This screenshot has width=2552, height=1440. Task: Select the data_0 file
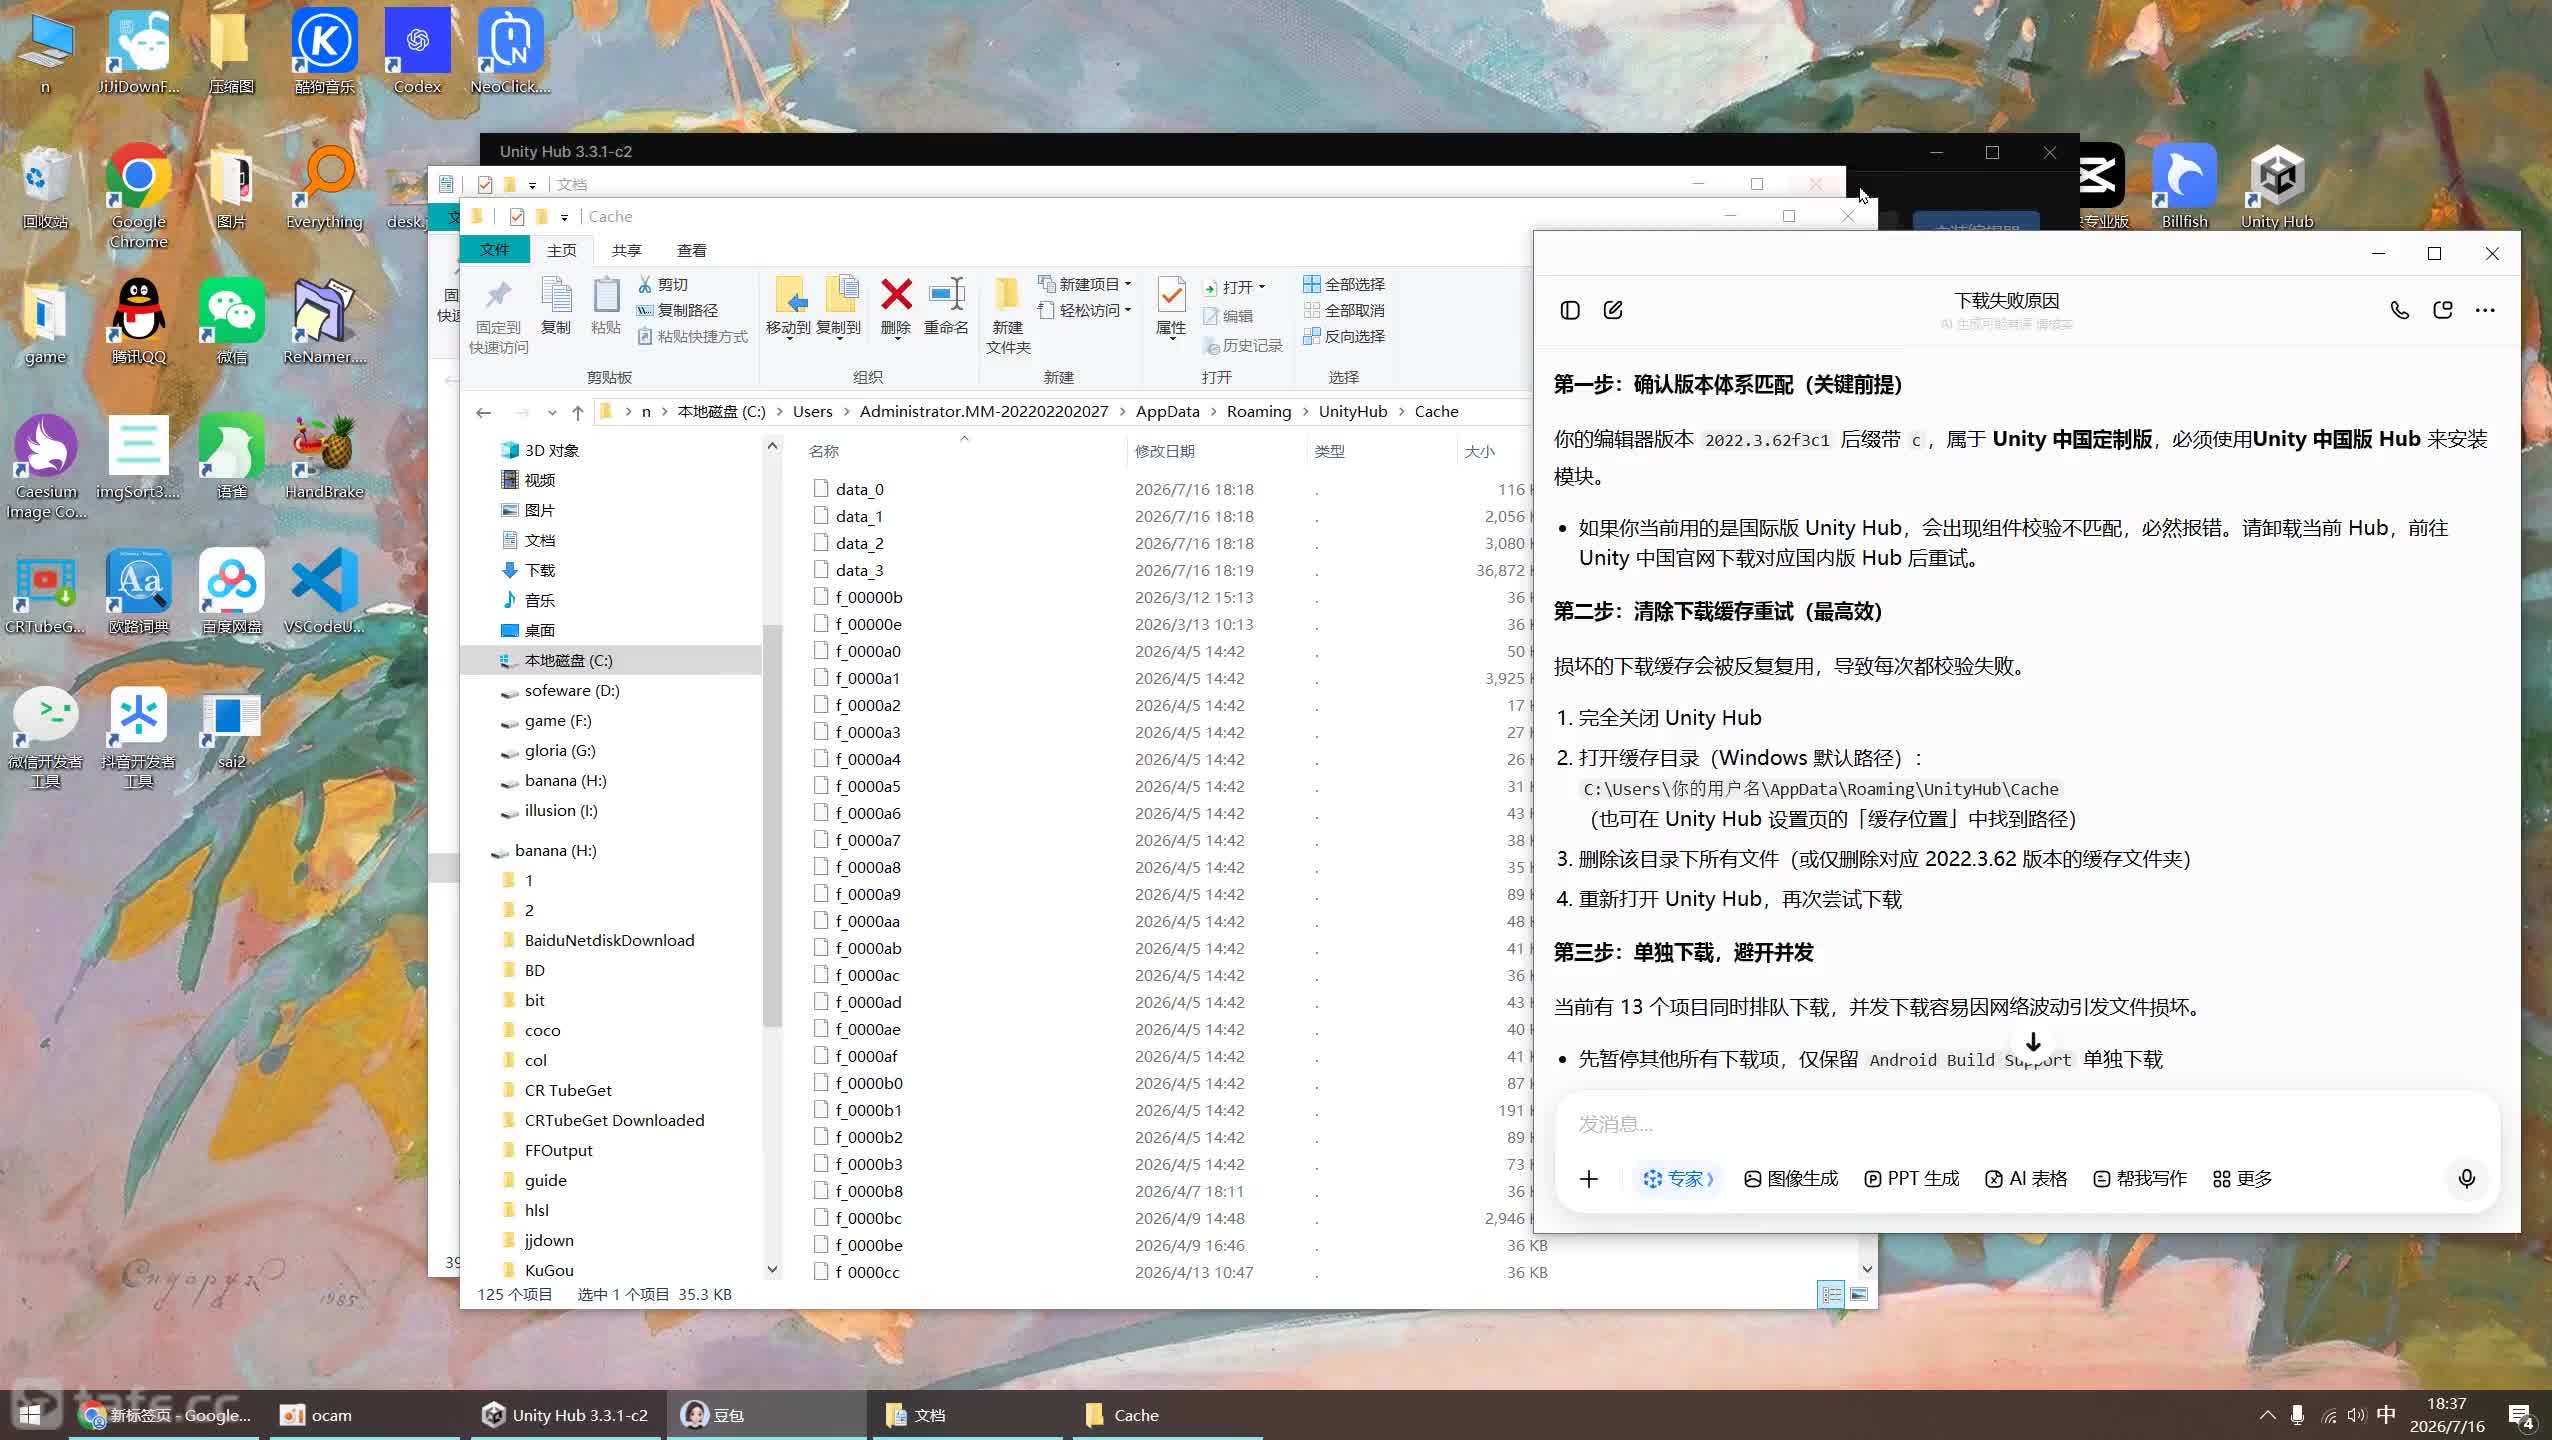pos(860,489)
